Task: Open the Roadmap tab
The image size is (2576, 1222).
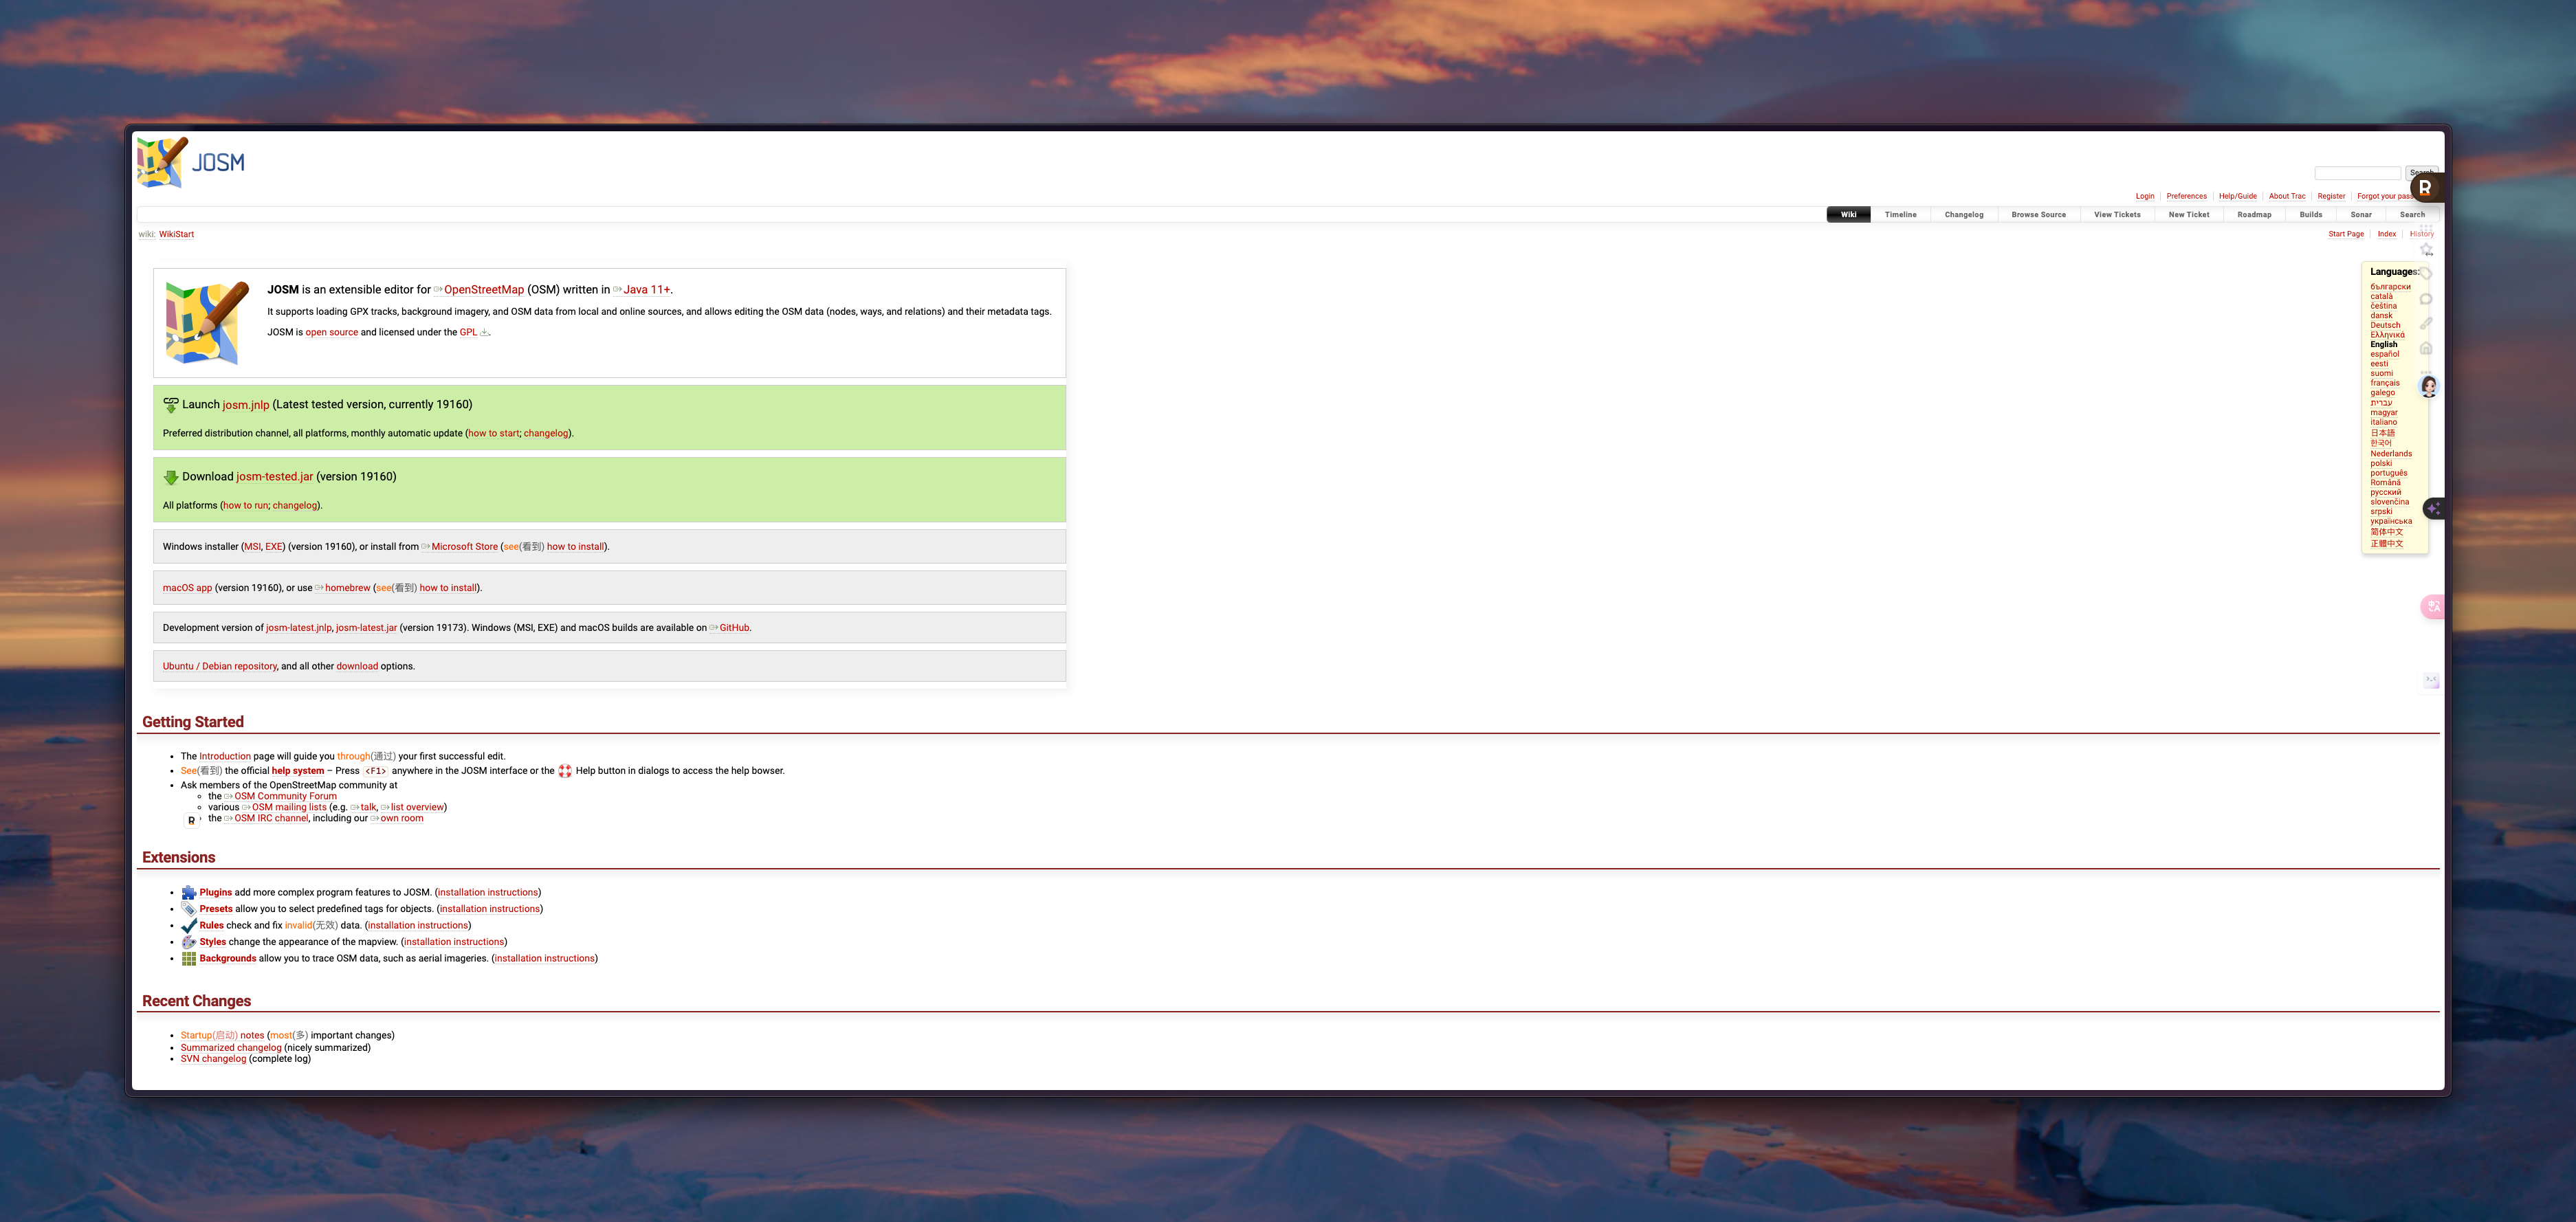Action: point(2254,215)
